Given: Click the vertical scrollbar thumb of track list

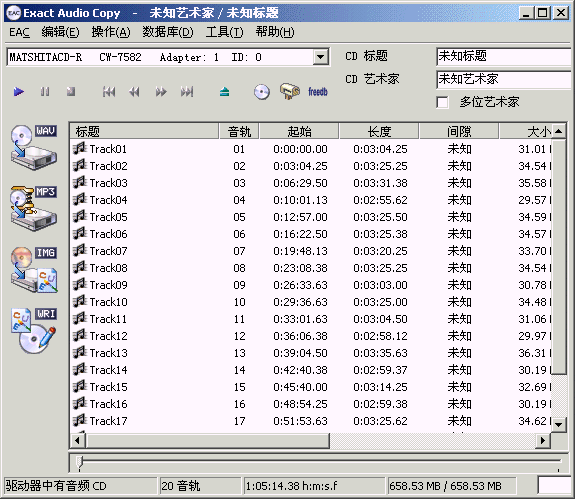Looking at the screenshot, I should tap(558, 256).
